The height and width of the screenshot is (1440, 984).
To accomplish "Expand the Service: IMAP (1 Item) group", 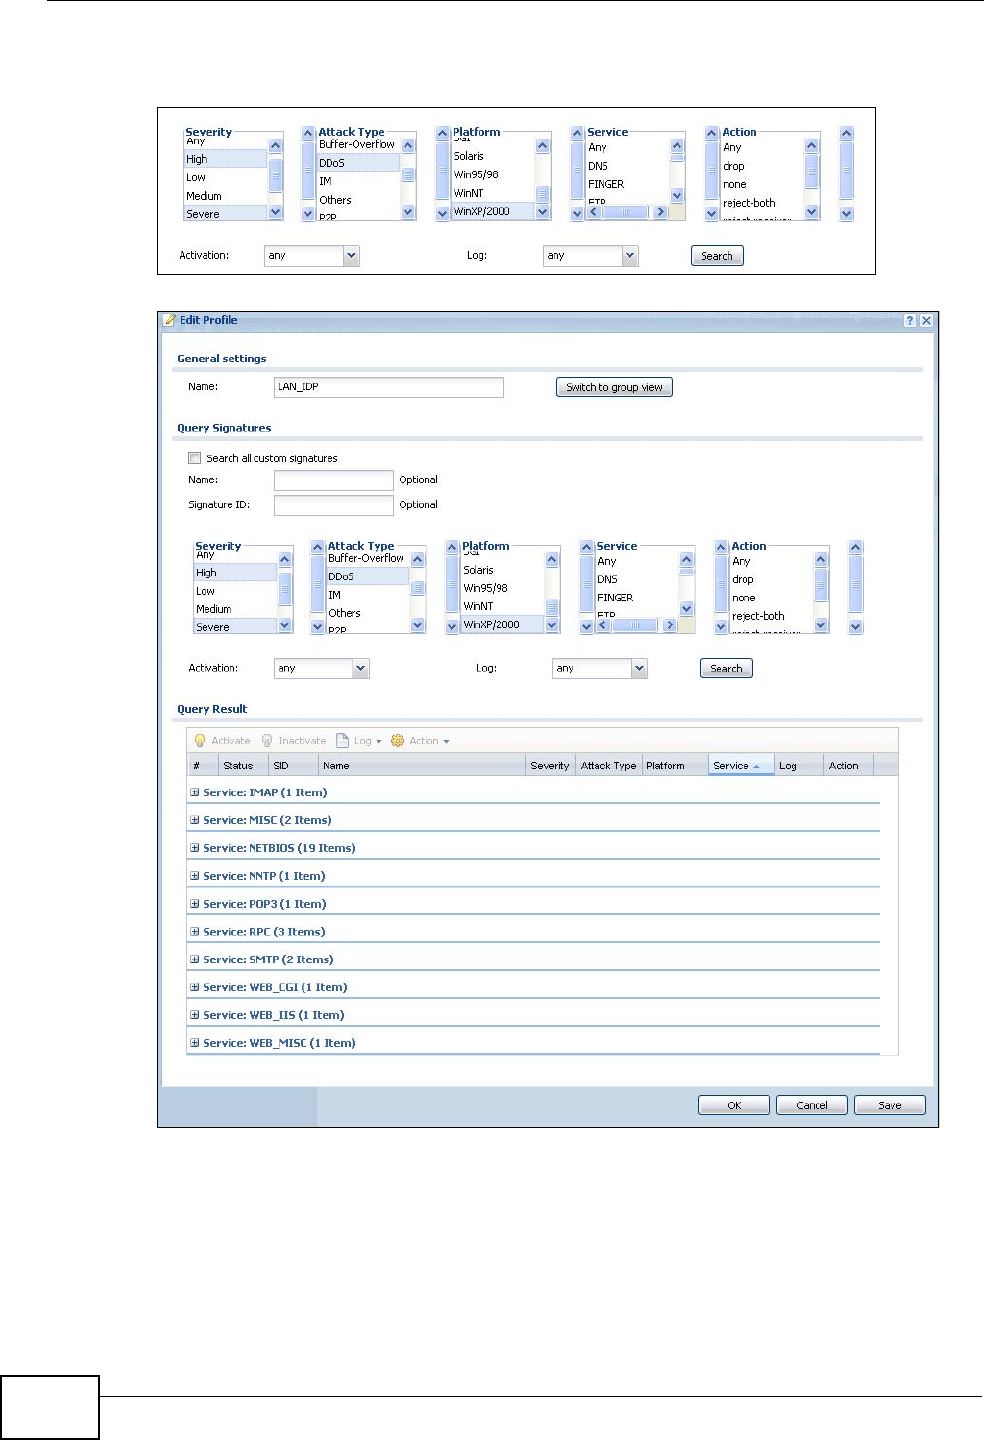I will coord(195,792).
